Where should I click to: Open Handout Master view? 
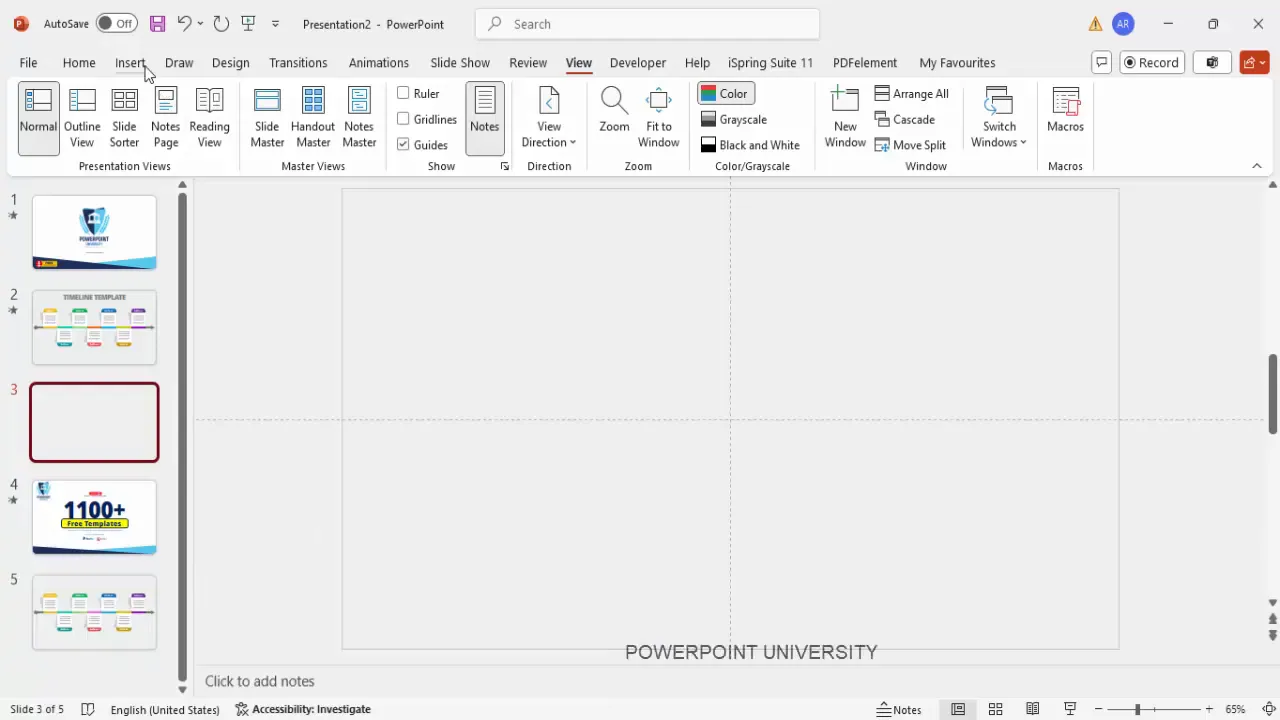(x=313, y=113)
